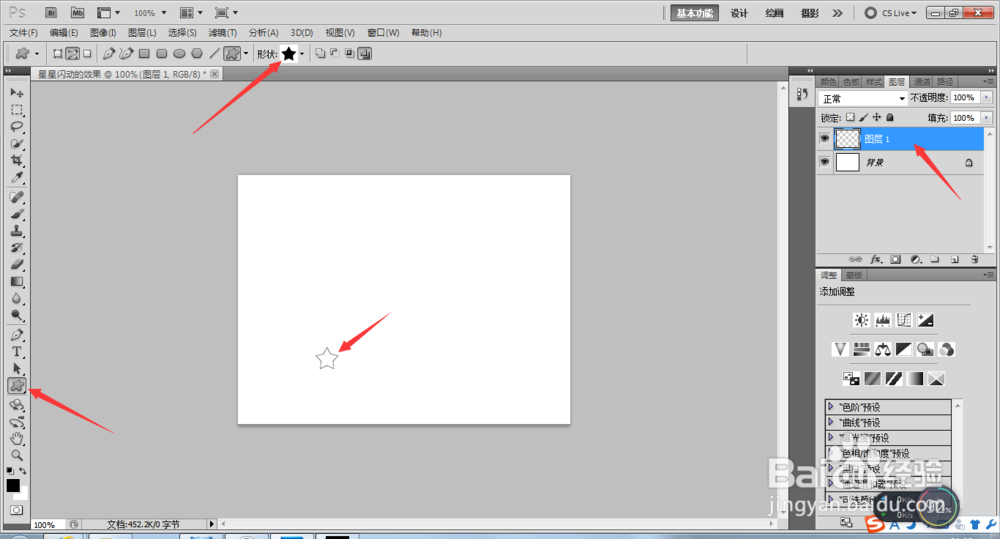Open the 不透明度 opacity slider arrow
The width and height of the screenshot is (1000, 539).
click(987, 98)
